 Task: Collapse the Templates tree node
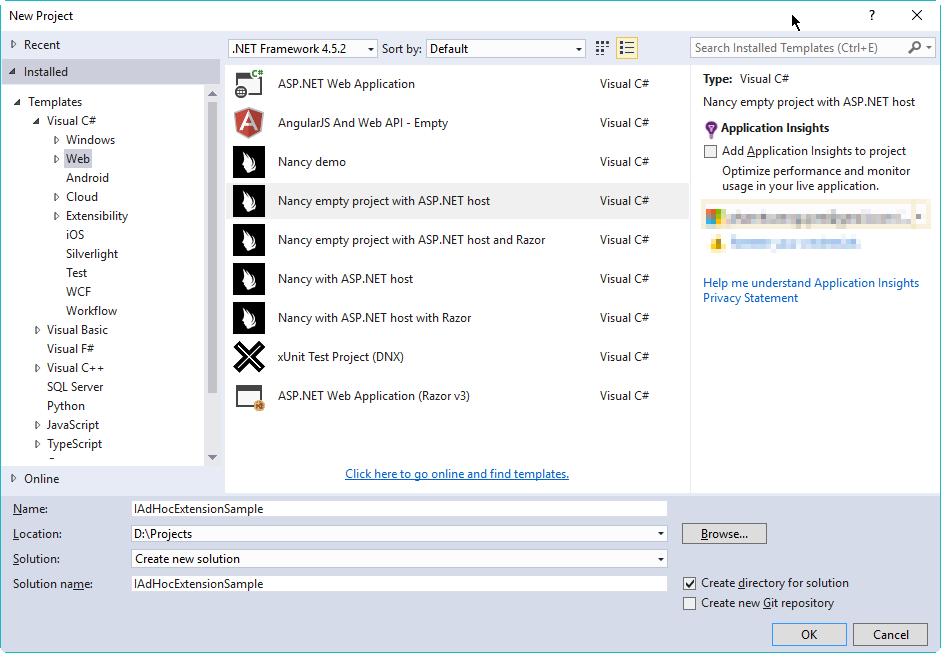tap(17, 102)
